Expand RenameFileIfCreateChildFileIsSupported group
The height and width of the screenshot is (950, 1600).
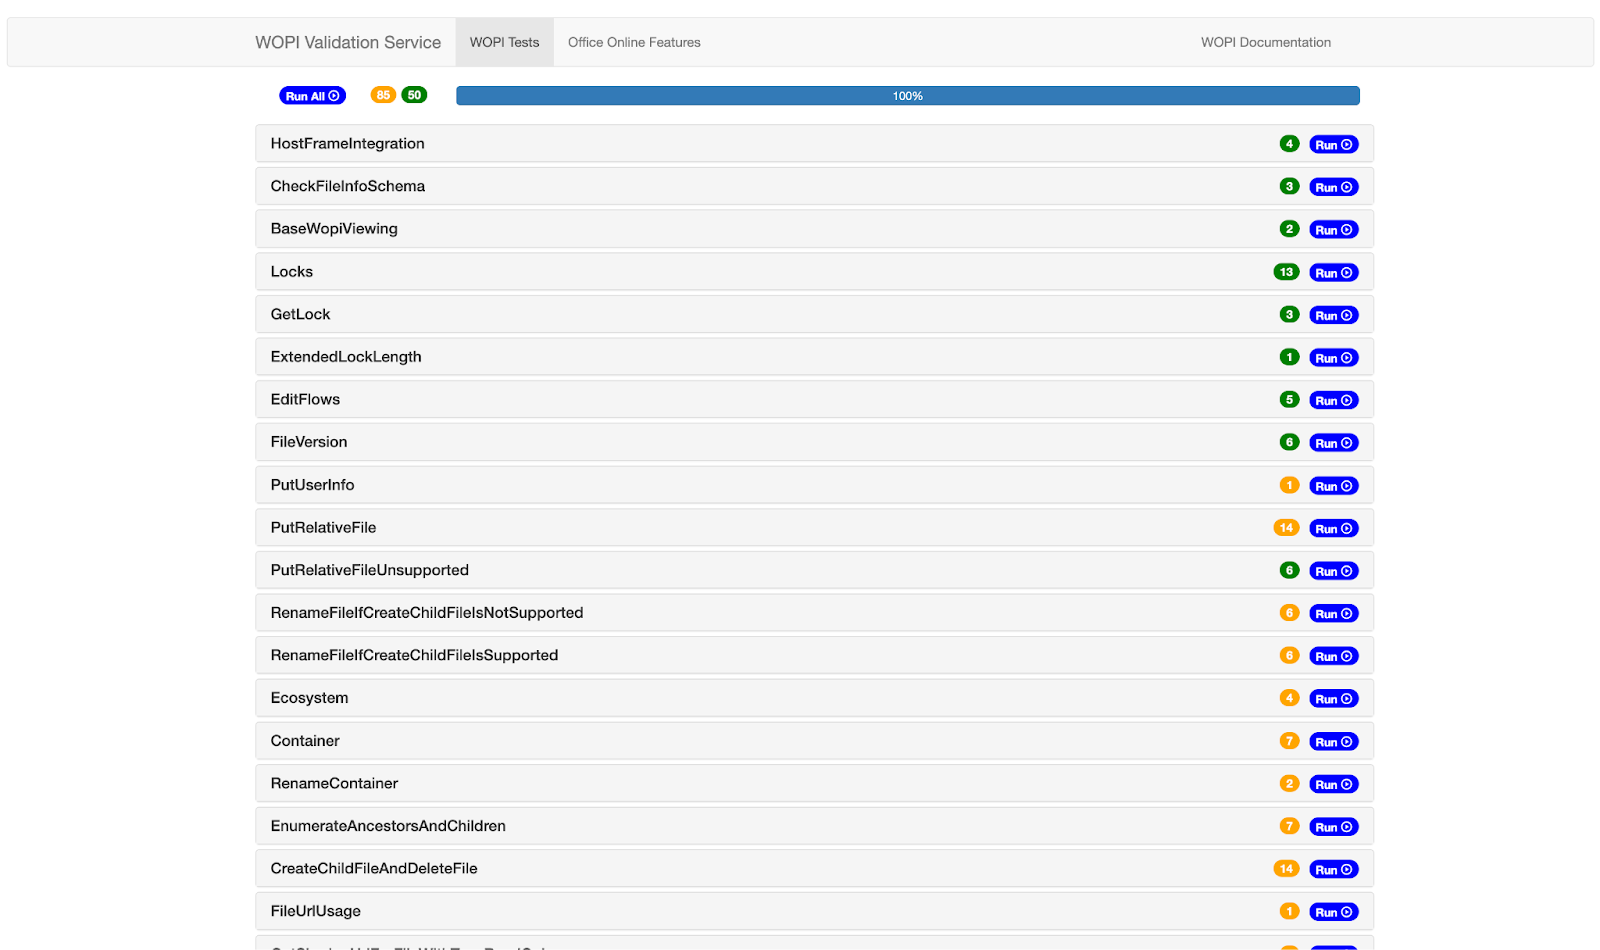pos(814,655)
